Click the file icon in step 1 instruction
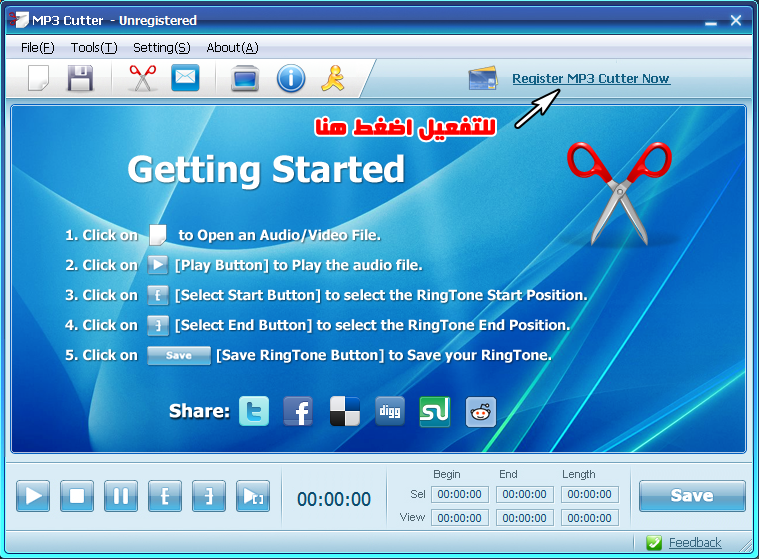The image size is (759, 559). click(158, 235)
